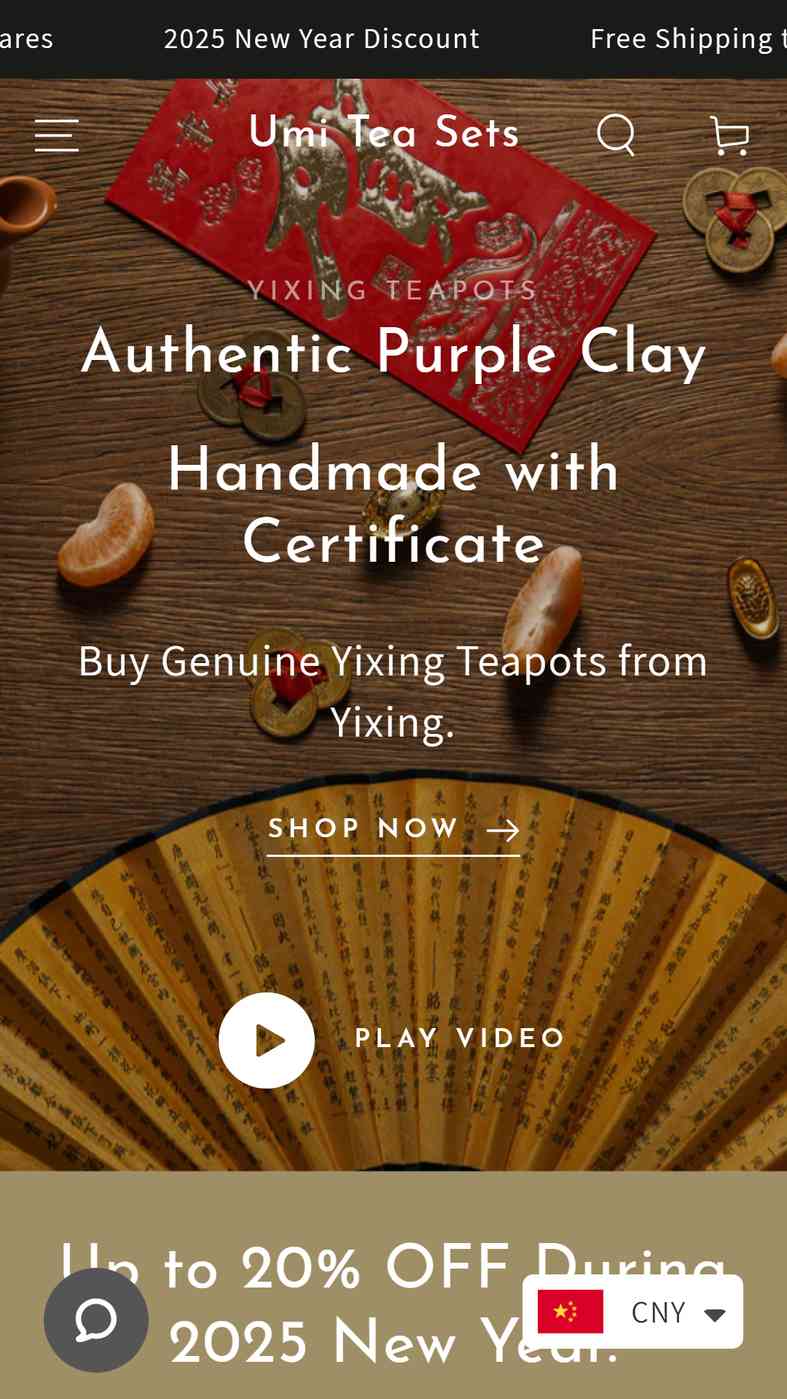The image size is (787, 1399).
Task: Click the Handmade with Certificate heading
Action: 394,506
